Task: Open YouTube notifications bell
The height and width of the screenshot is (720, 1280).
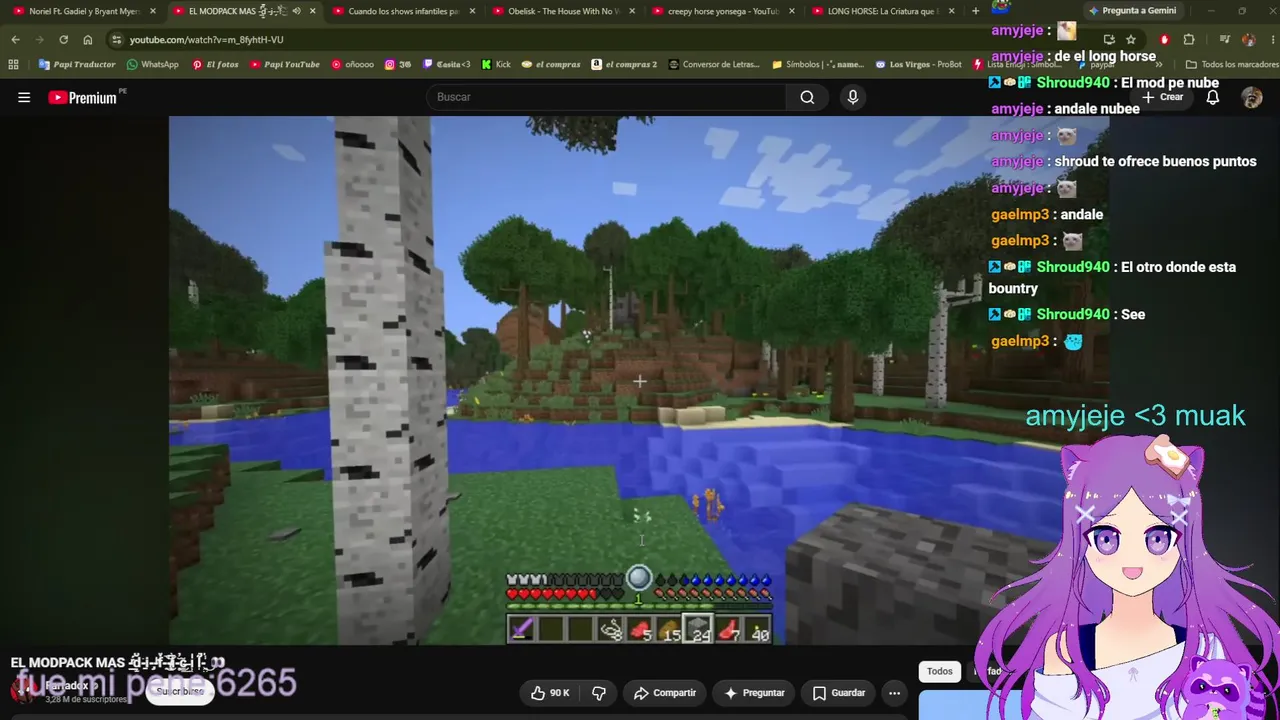Action: [x=1212, y=97]
